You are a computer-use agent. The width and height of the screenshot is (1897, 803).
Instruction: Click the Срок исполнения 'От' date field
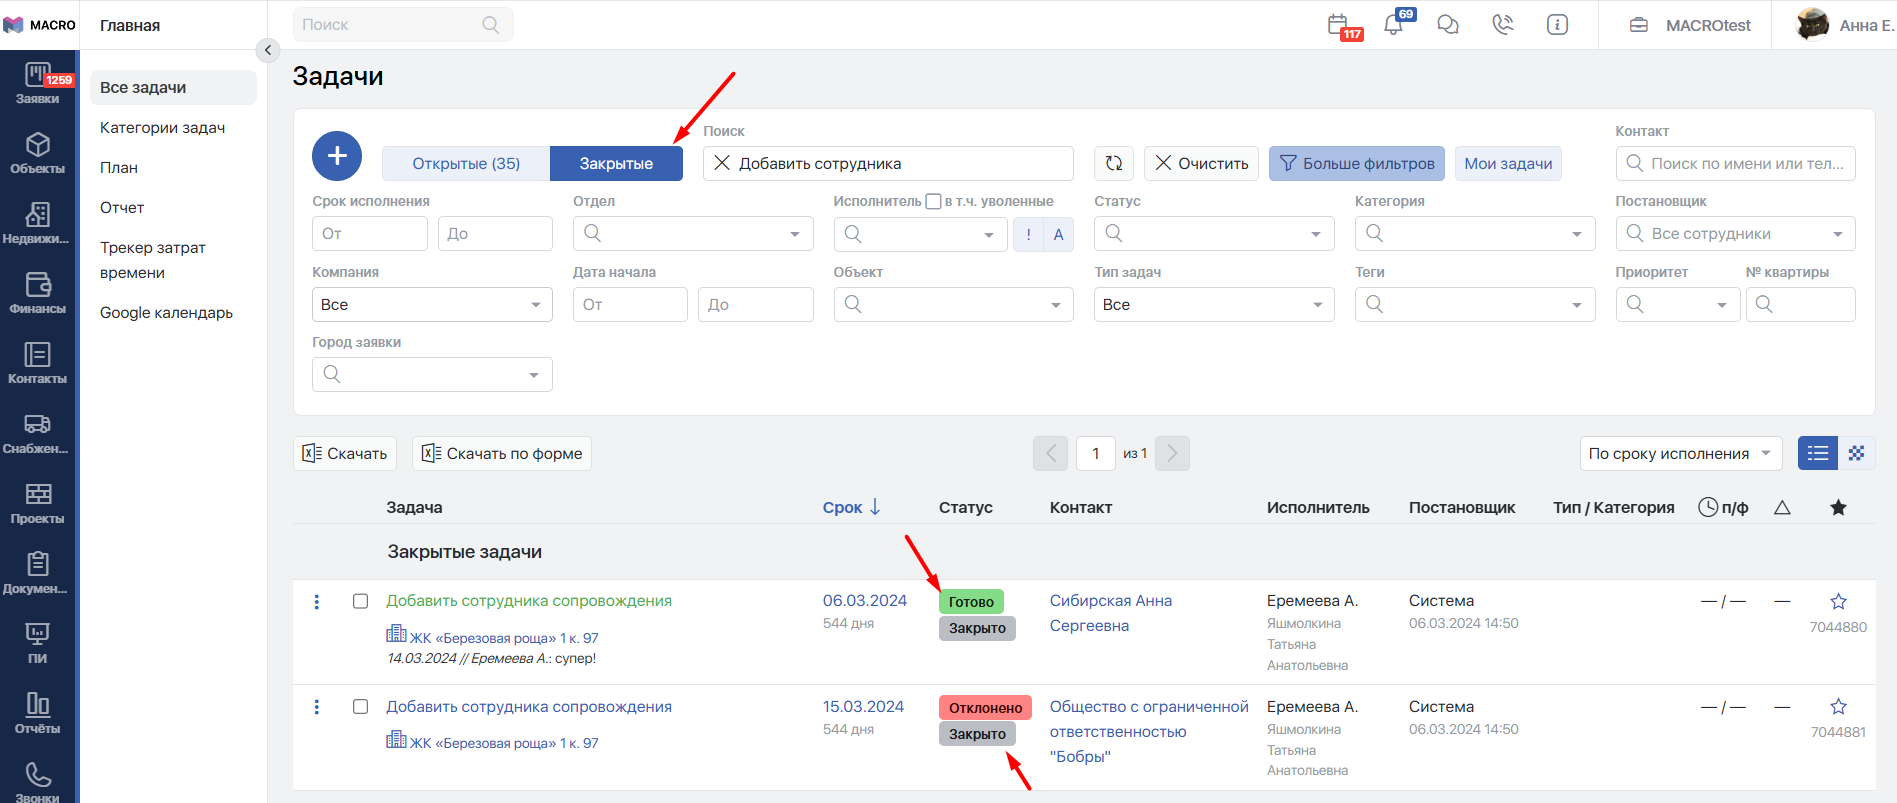[369, 234]
